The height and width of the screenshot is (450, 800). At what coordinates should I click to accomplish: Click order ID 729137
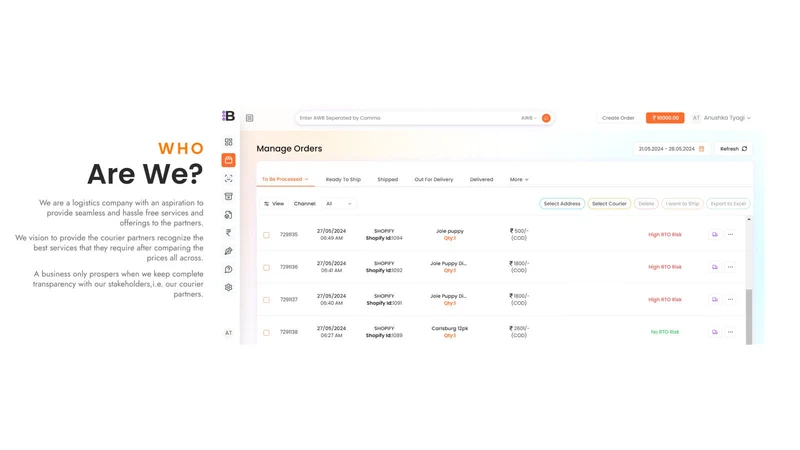click(x=289, y=299)
